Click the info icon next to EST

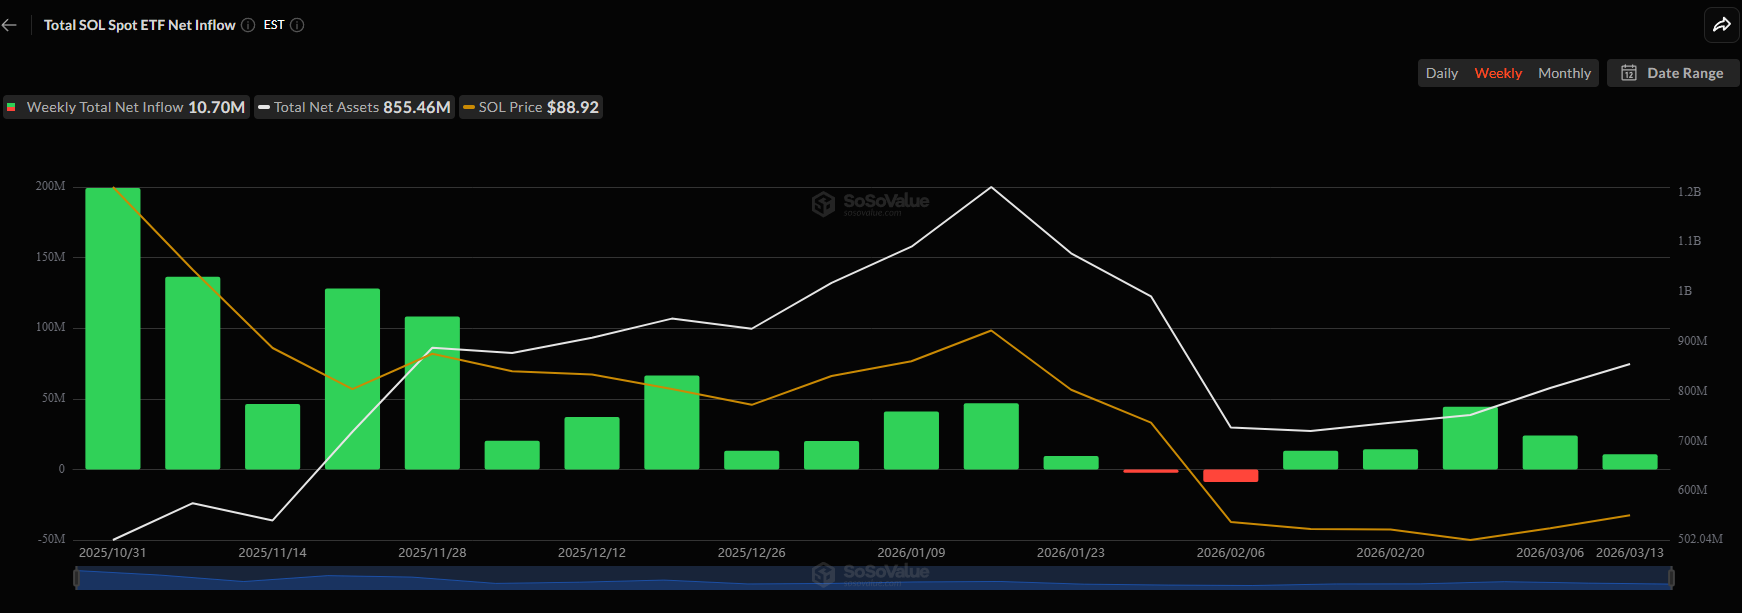click(297, 25)
